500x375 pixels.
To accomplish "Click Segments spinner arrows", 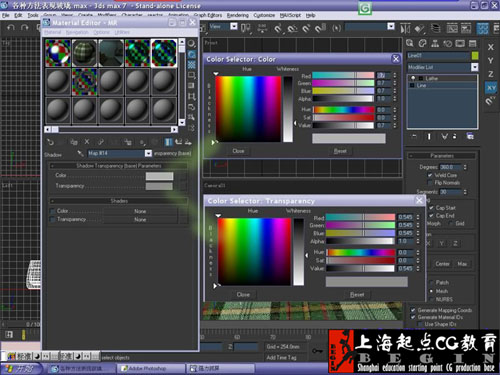I will 465,192.
